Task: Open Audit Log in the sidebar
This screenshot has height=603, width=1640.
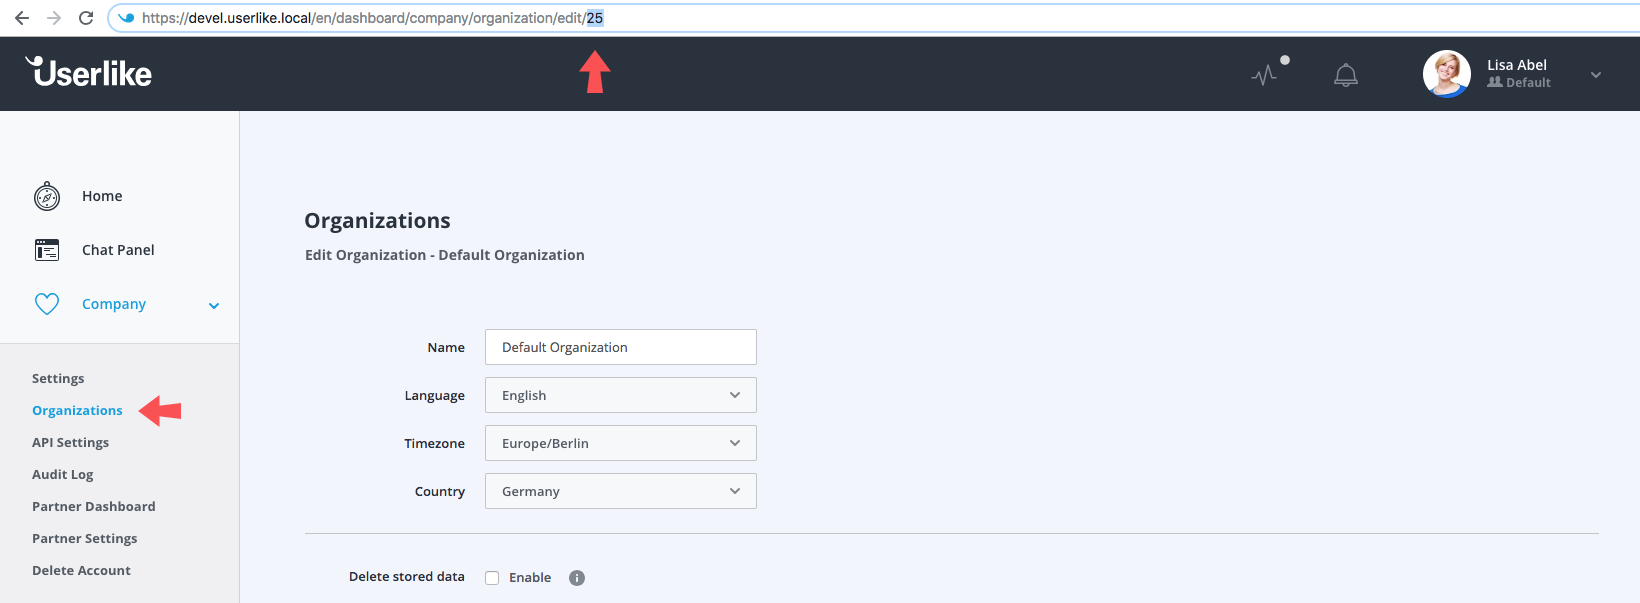Action: [62, 474]
